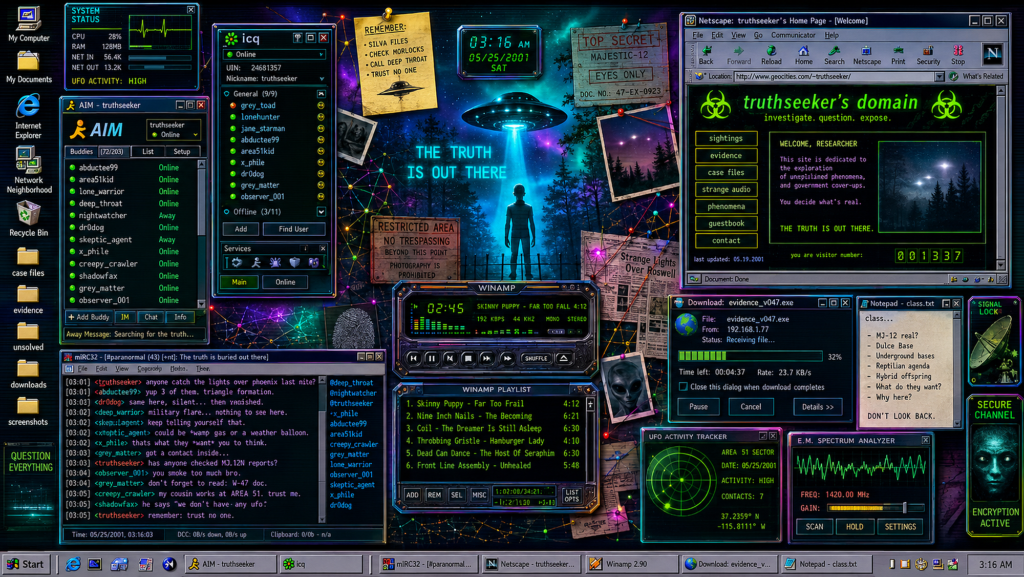Open the unsolved folder on the desktop
This screenshot has width=1024, height=577.
click(28, 337)
